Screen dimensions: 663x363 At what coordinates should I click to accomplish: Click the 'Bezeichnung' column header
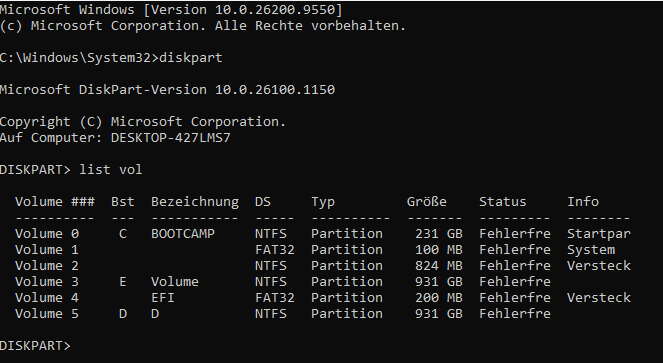coord(195,202)
